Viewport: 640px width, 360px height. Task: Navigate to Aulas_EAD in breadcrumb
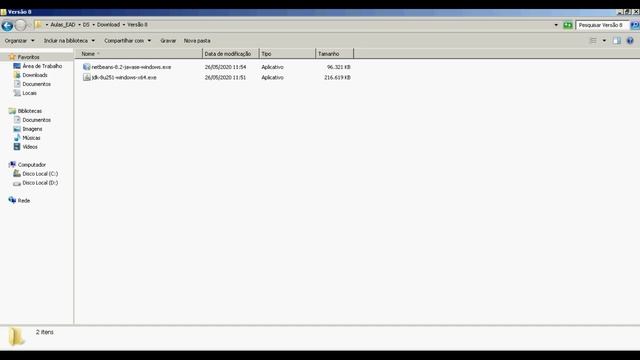(63, 25)
